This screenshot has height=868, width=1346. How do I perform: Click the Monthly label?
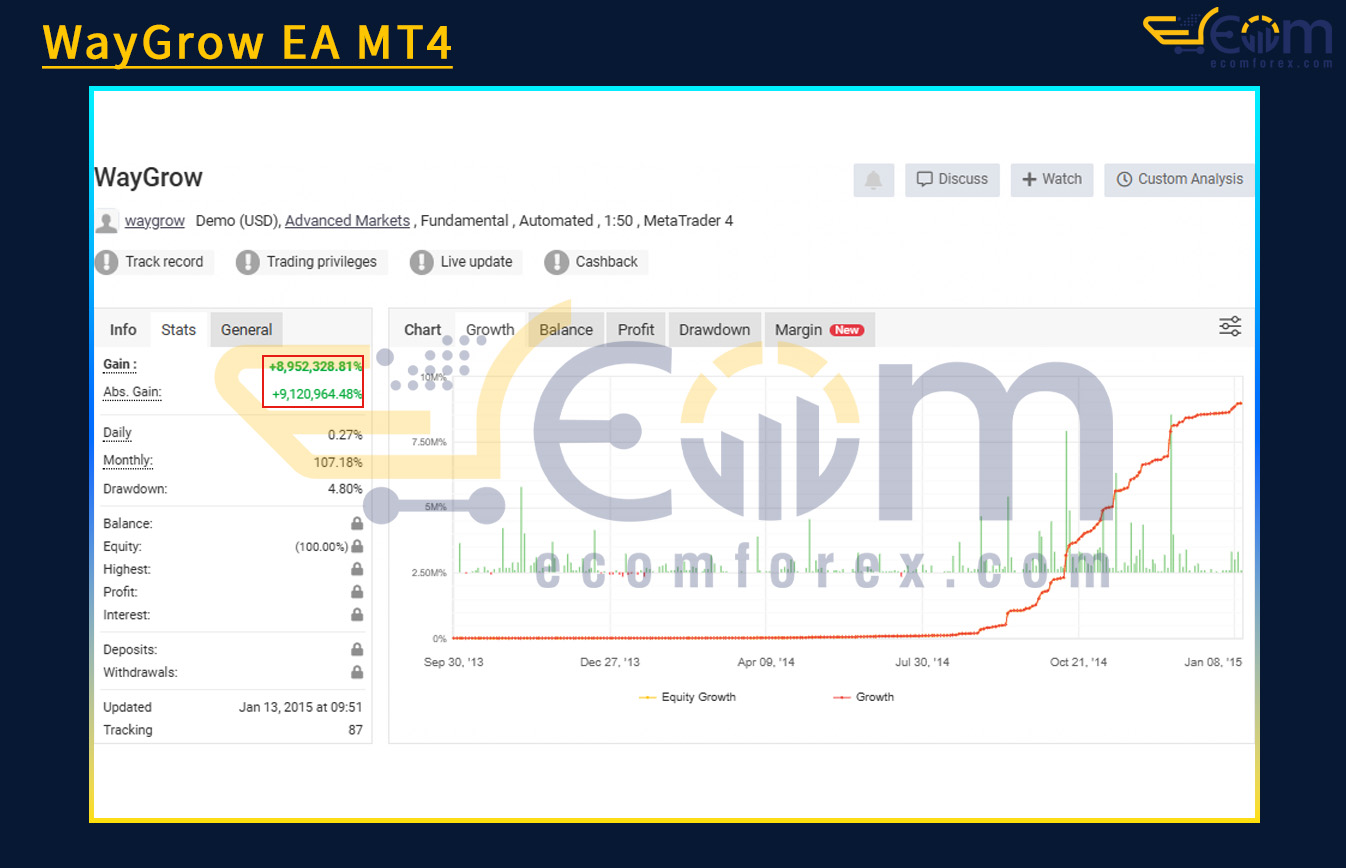tap(128, 461)
